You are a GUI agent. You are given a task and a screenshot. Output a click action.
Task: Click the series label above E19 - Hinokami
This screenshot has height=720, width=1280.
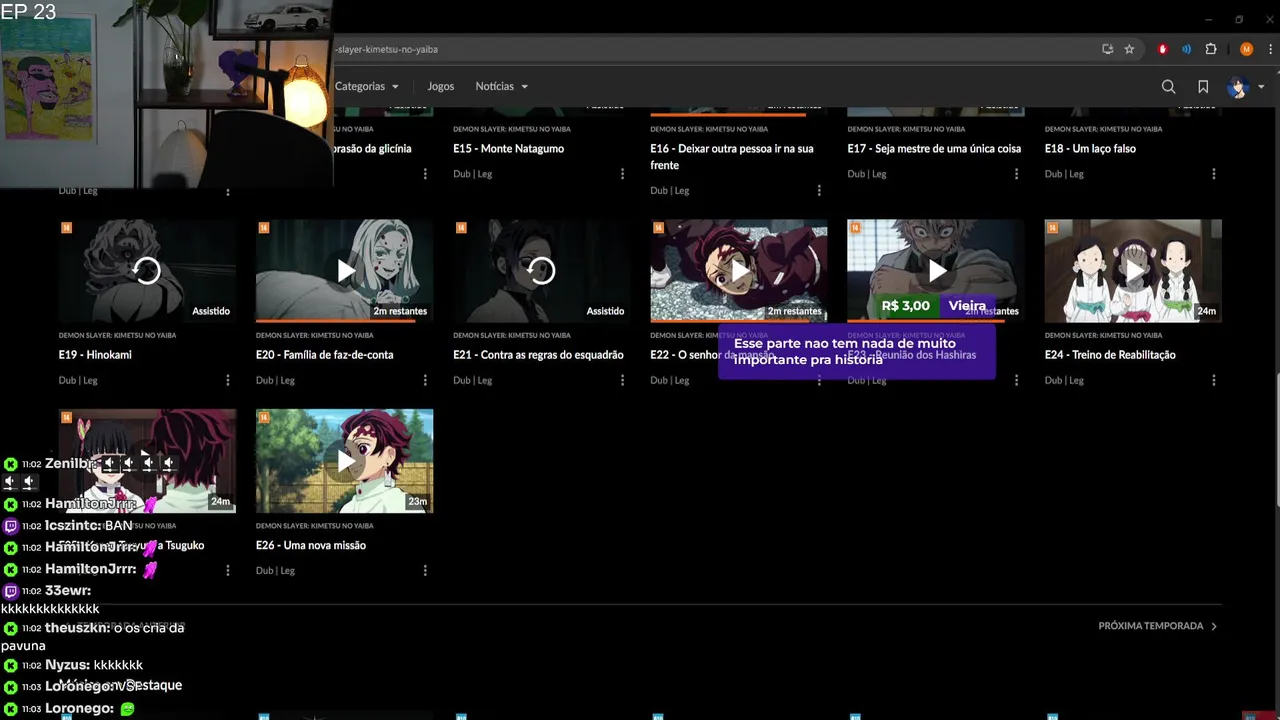coord(118,335)
